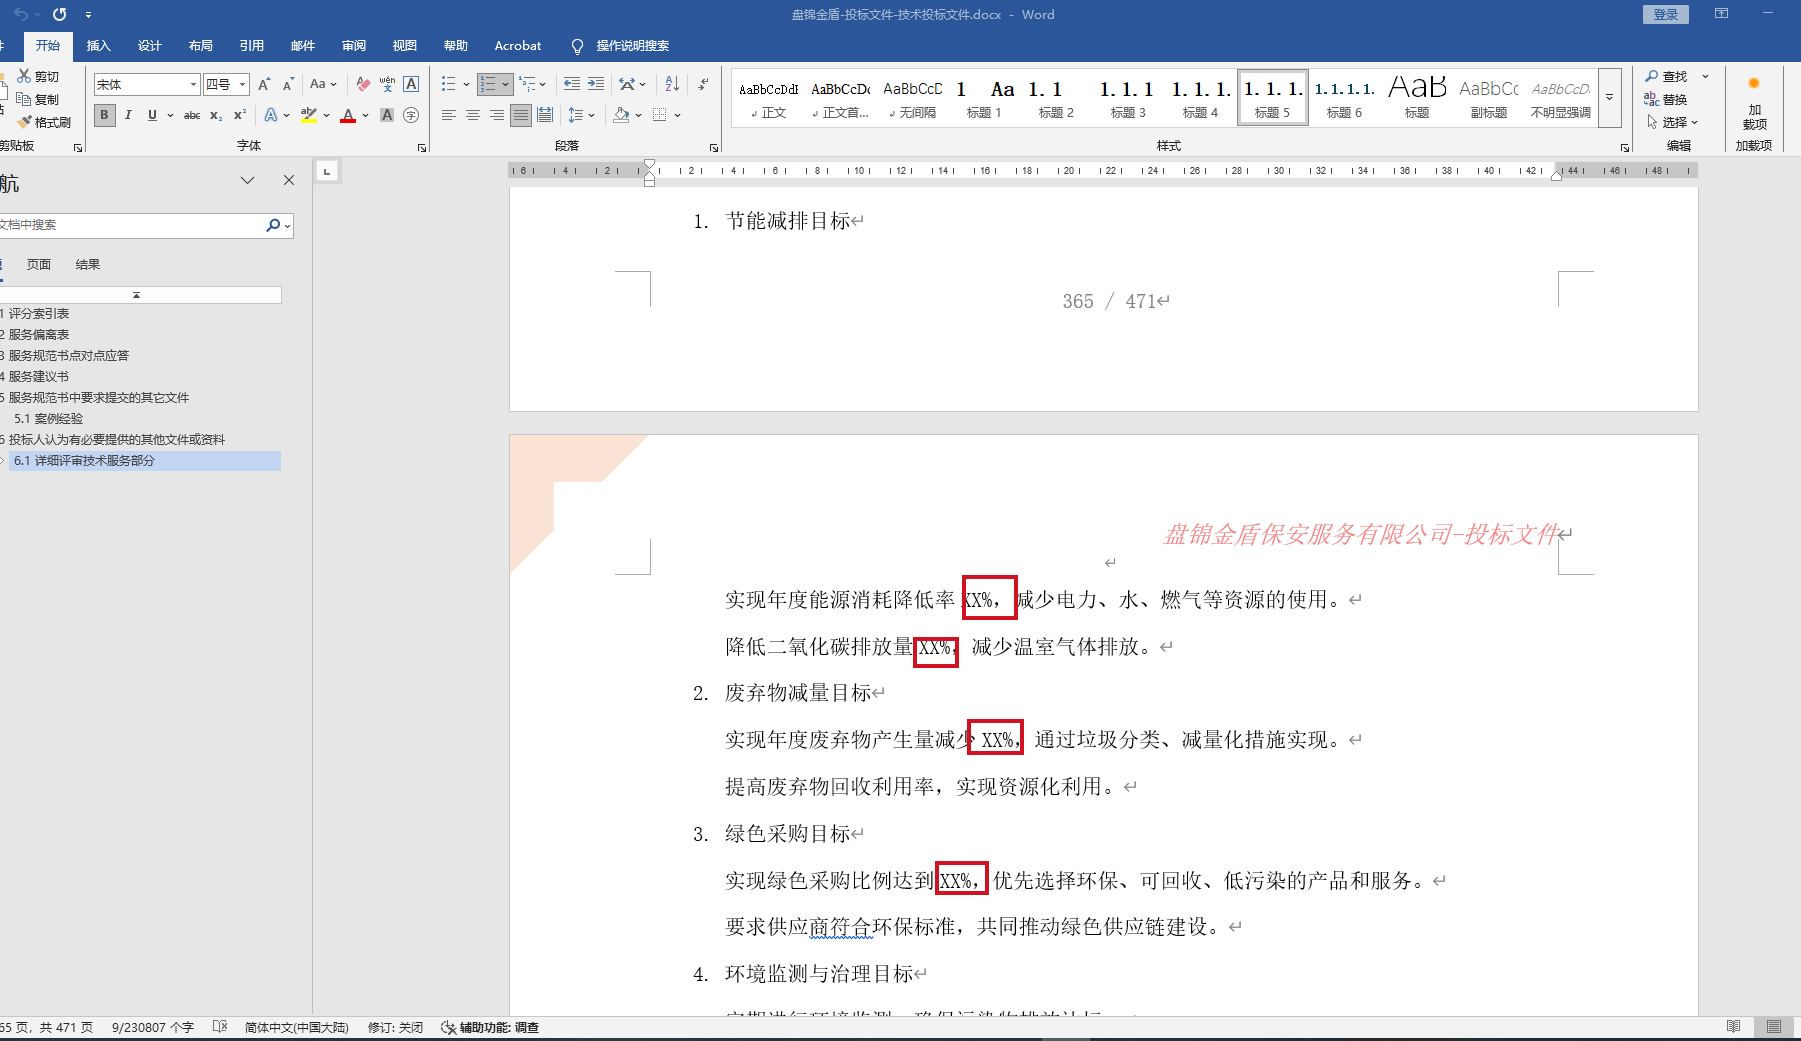Open the Change Case (Aa) dropdown
The width and height of the screenshot is (1801, 1041).
click(323, 85)
